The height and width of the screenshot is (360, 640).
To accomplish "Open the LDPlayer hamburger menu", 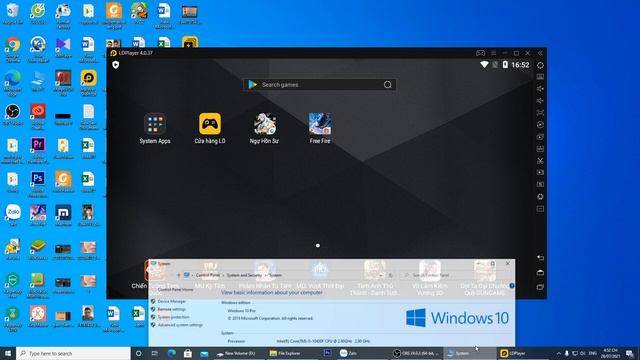I will tap(493, 53).
